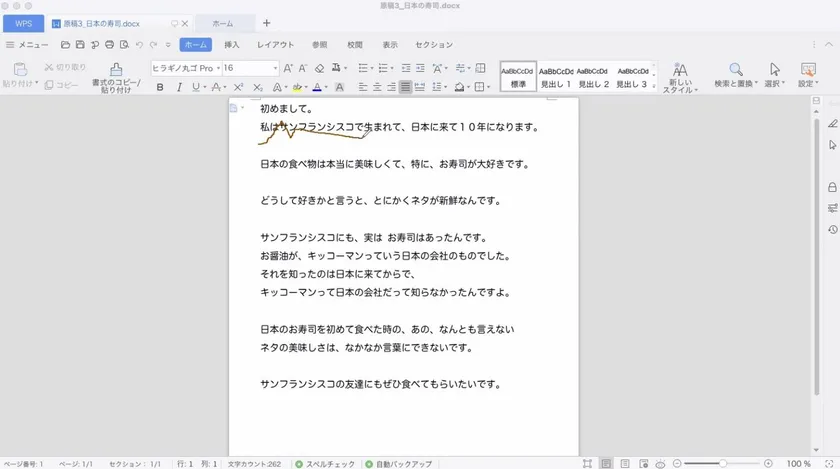Click the Save icon in quick toolbar

click(x=80, y=45)
